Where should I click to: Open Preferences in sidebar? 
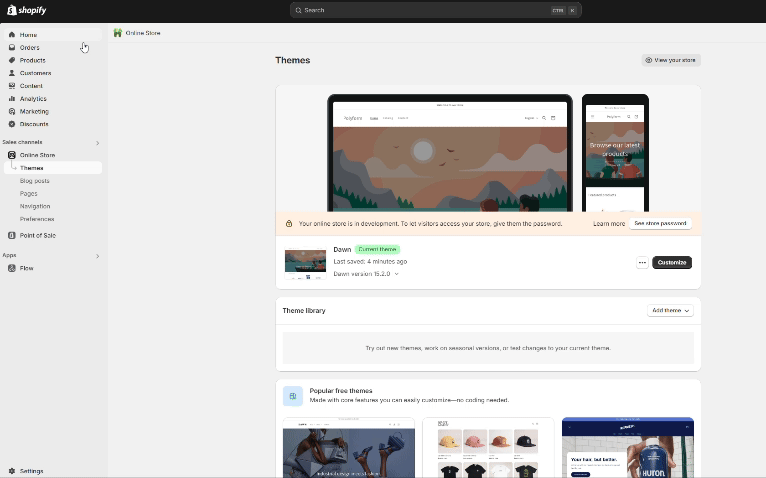click(37, 219)
